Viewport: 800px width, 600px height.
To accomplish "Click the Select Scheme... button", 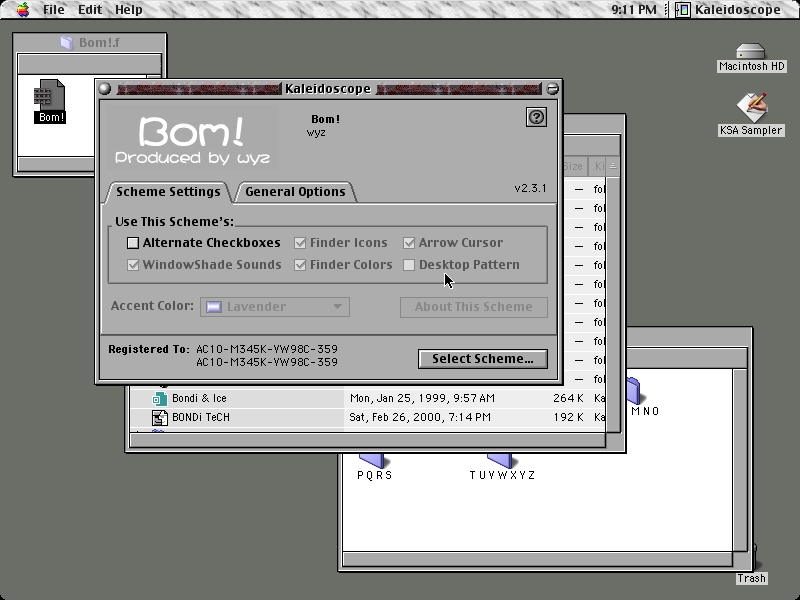I will tap(483, 359).
